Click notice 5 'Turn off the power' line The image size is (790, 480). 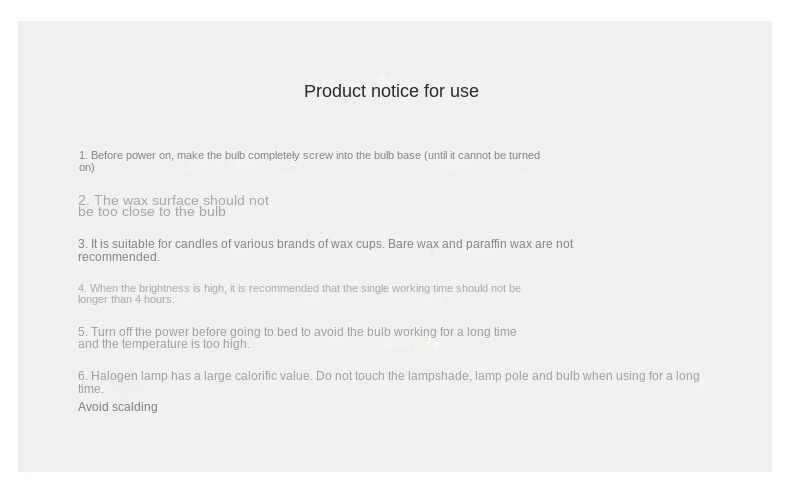point(297,331)
